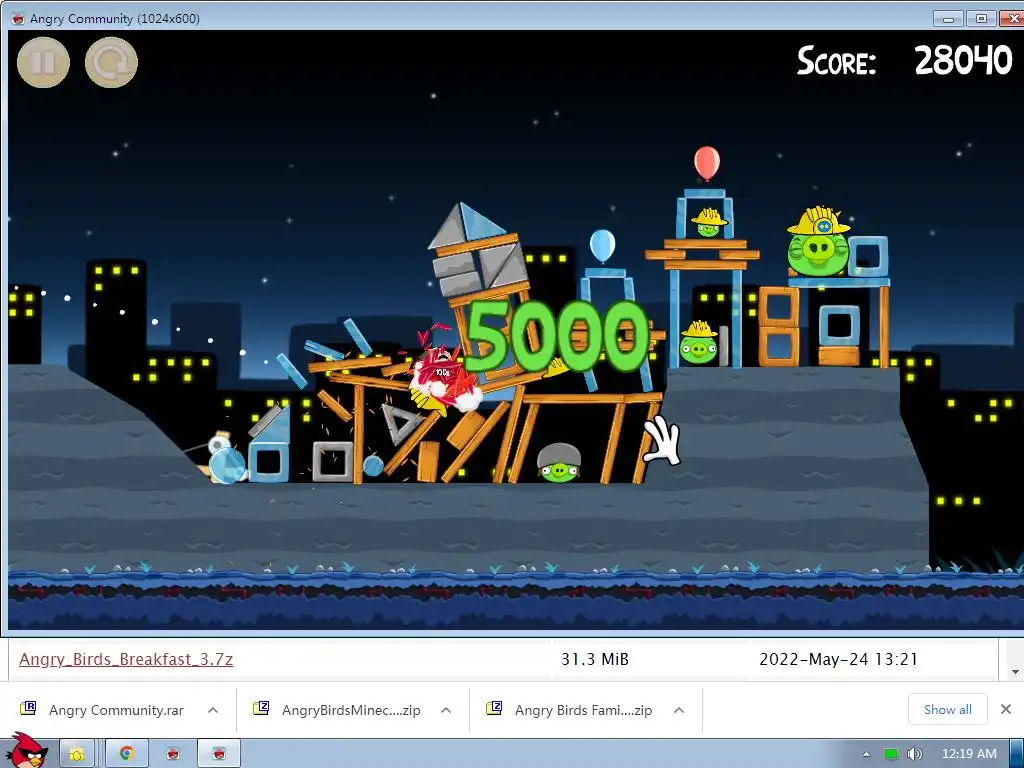This screenshot has height=768, width=1024.
Task: Expand options for AngryBirdsMinec....zip download
Action: [446, 710]
